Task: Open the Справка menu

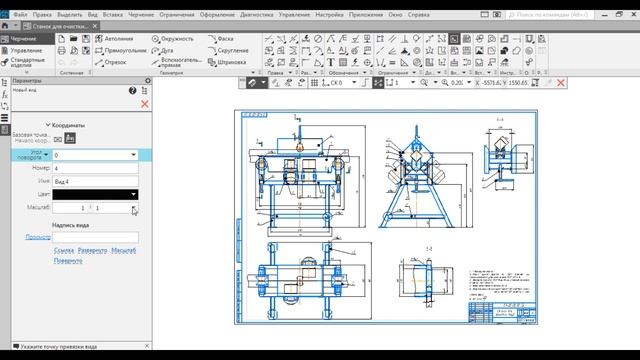Action: click(418, 15)
